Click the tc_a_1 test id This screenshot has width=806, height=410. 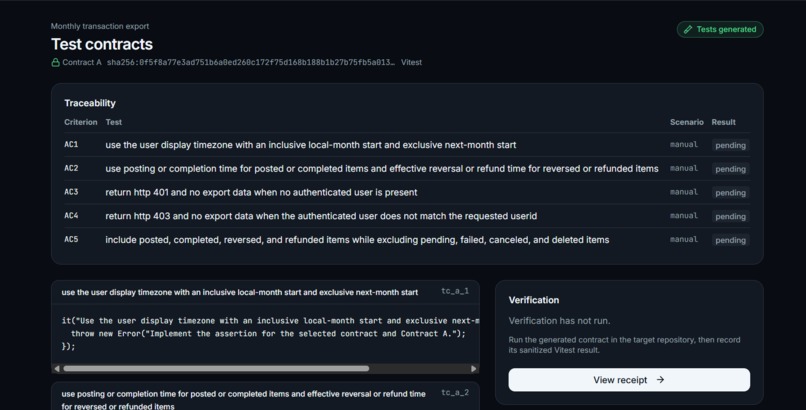click(x=455, y=291)
